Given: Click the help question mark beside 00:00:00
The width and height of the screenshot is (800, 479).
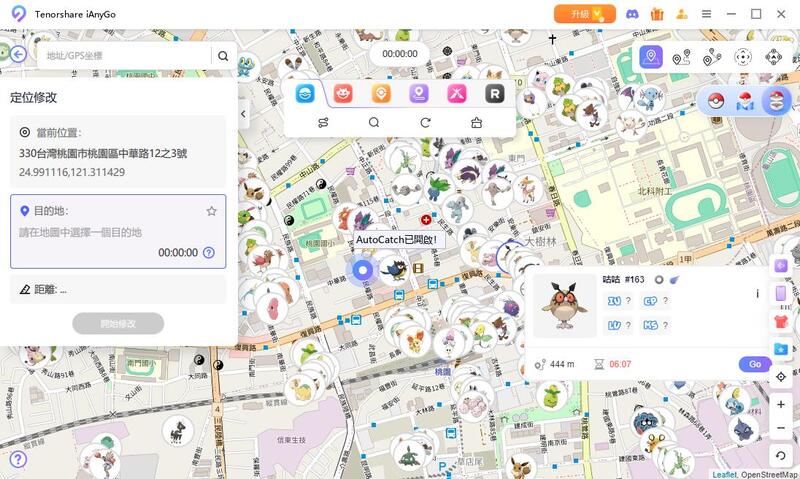Looking at the screenshot, I should [209, 253].
